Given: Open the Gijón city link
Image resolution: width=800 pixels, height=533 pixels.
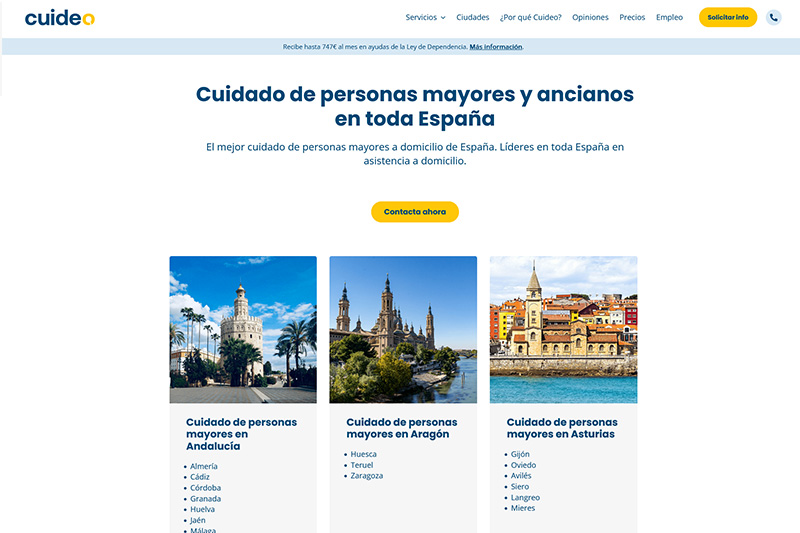Looking at the screenshot, I should [x=520, y=454].
